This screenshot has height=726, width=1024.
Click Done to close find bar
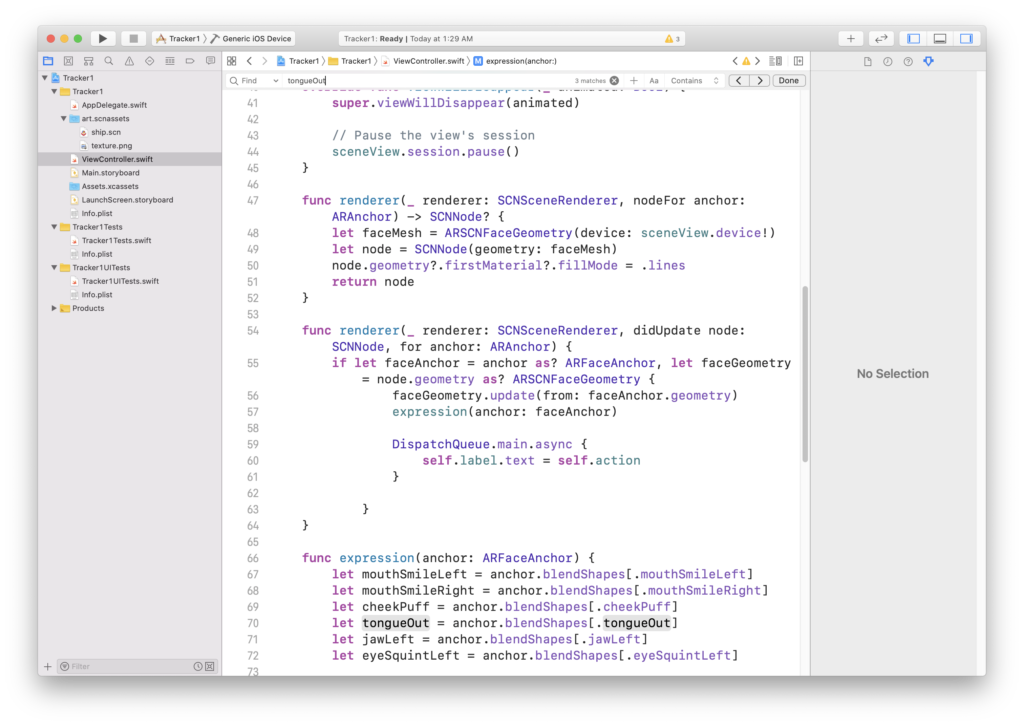pos(789,80)
